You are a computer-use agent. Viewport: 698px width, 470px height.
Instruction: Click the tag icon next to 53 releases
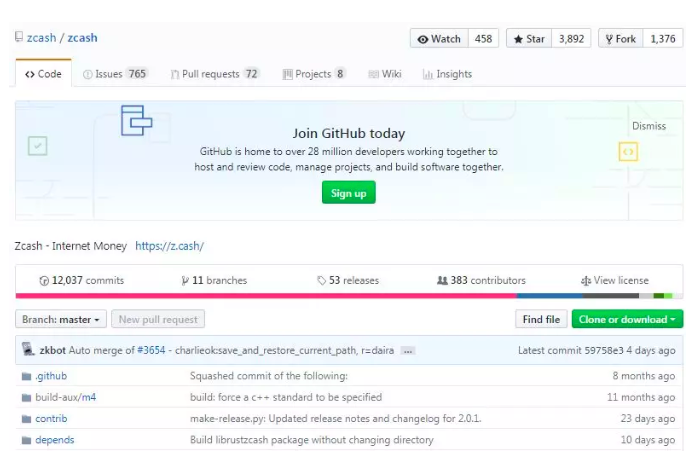coord(321,281)
